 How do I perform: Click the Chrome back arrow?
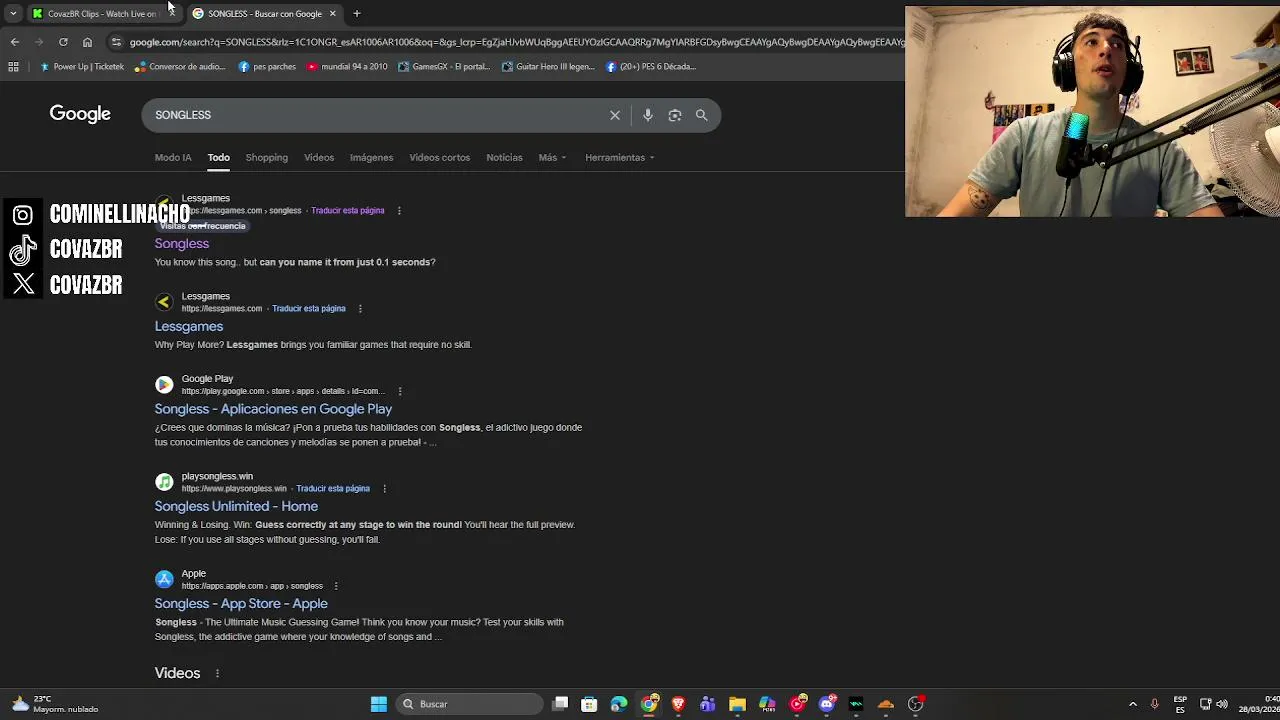tap(14, 42)
